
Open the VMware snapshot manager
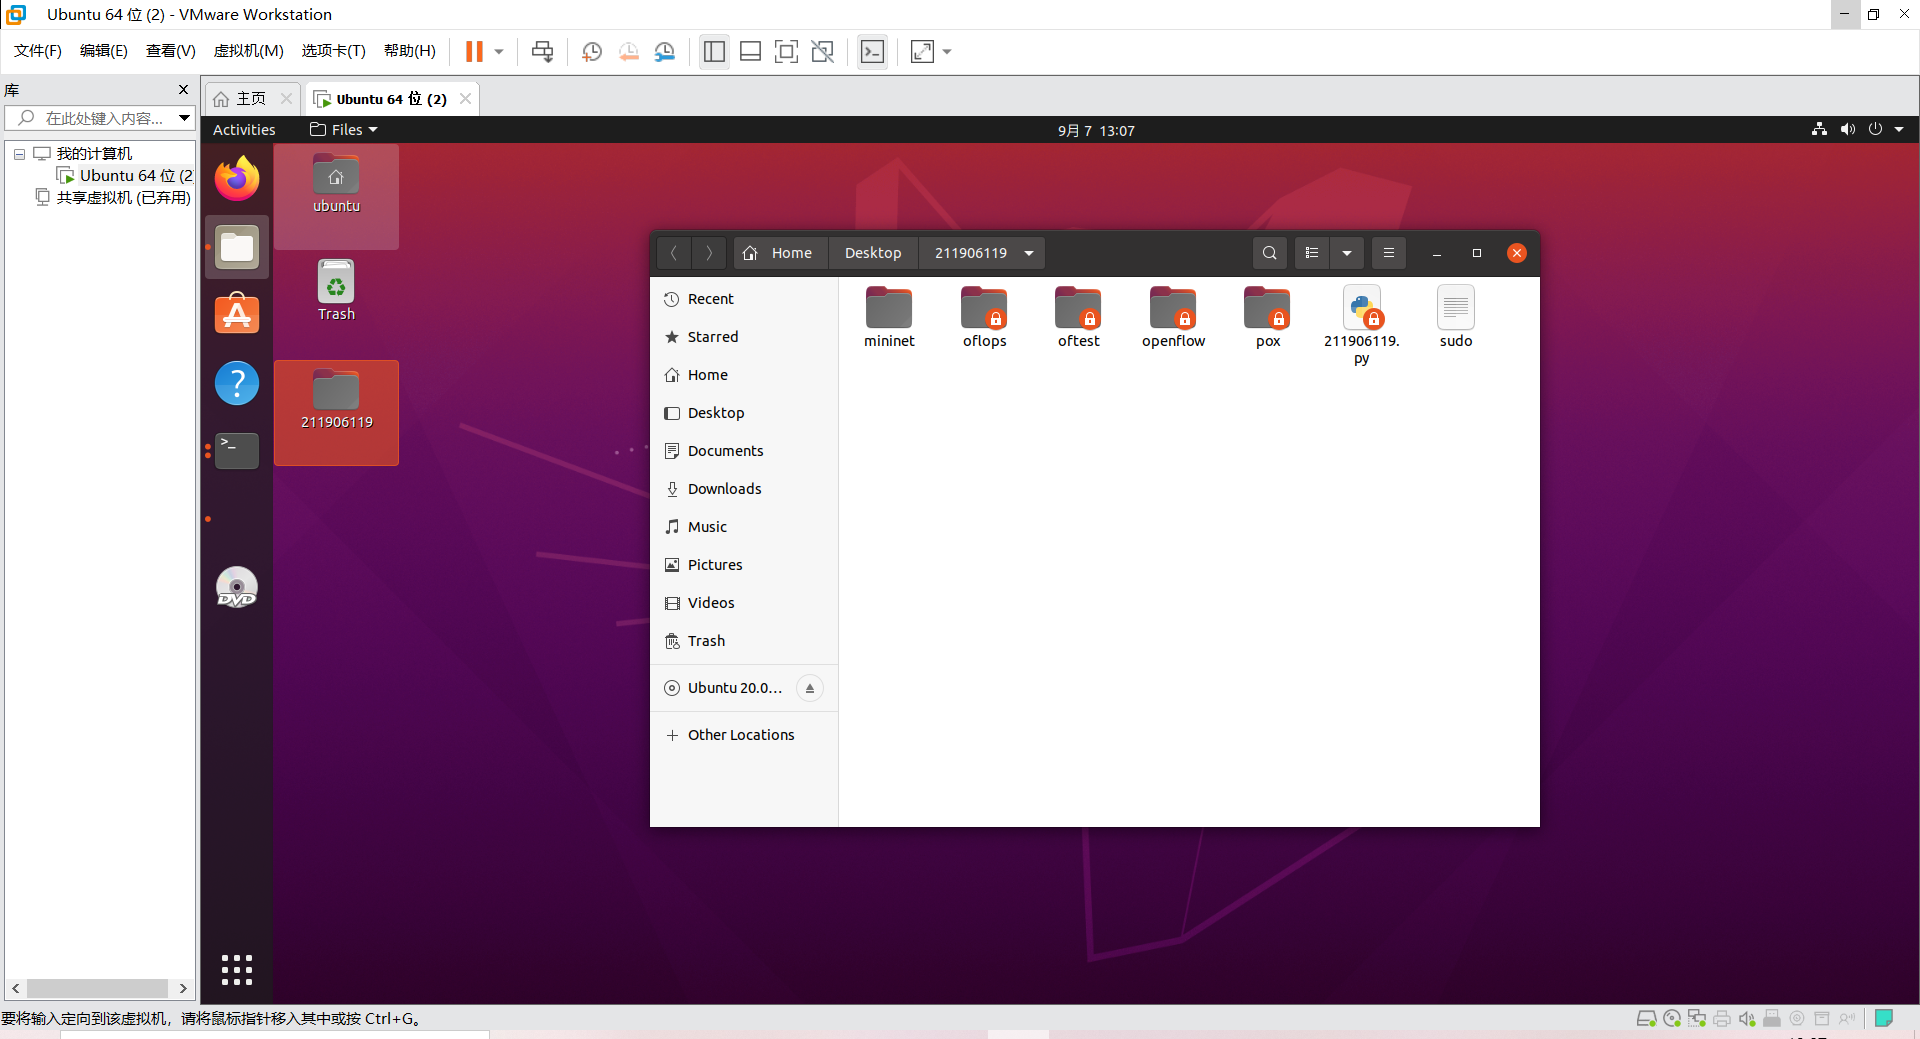point(665,51)
